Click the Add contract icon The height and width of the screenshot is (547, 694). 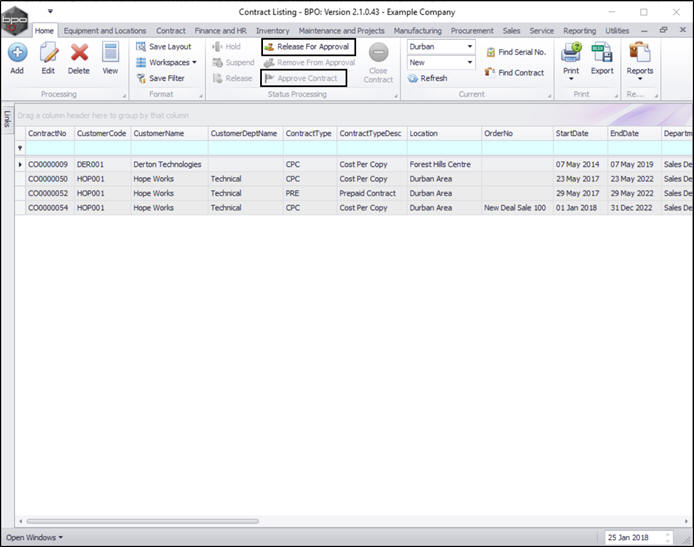[17, 53]
